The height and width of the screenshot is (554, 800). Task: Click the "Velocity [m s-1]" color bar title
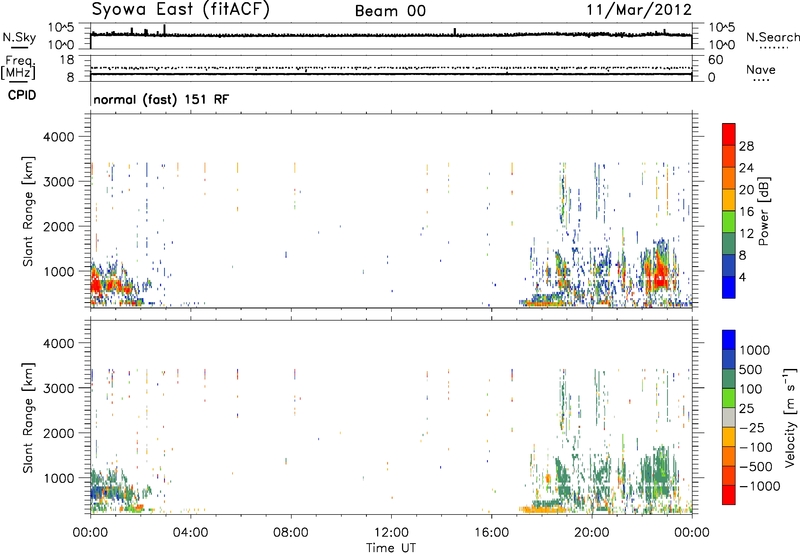(x=790, y=417)
